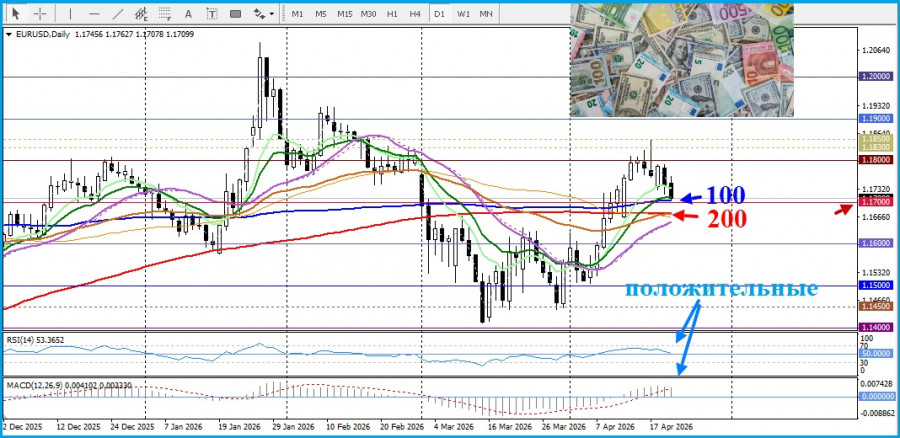Click the 26 Mar 2026 date label
900x438 pixels.
point(566,427)
